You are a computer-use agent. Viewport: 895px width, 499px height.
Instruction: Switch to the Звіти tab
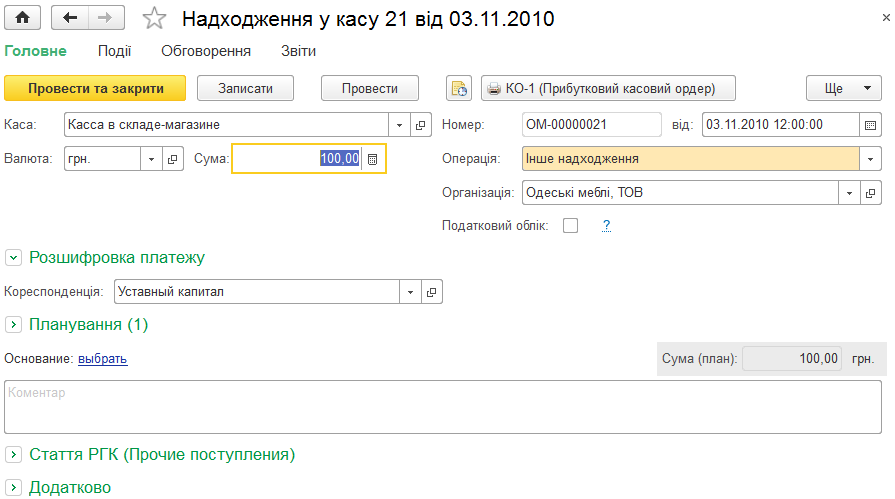pos(299,51)
